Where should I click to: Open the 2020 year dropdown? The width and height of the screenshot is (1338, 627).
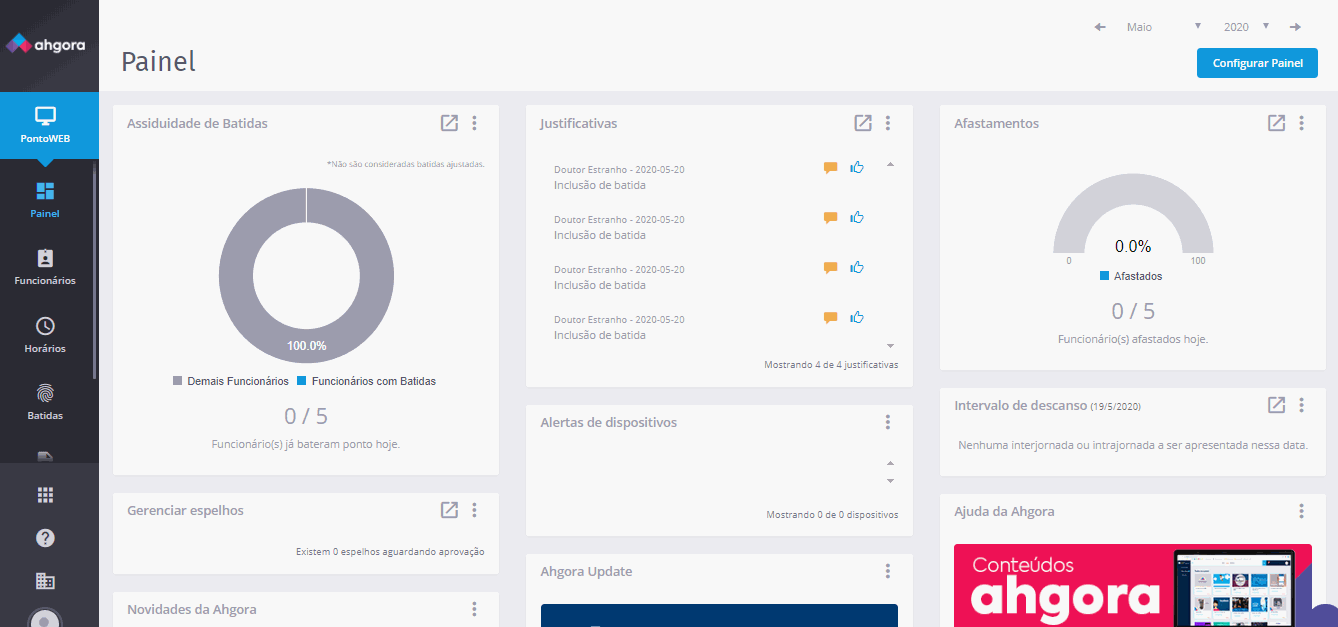click(x=1246, y=27)
